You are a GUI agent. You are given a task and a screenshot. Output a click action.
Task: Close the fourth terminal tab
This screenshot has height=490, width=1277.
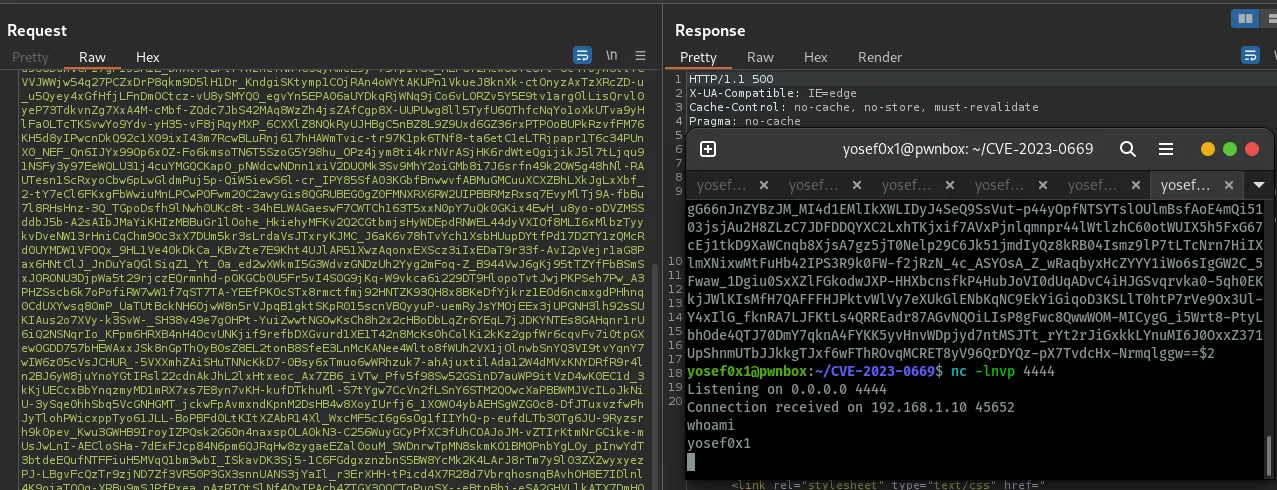pos(1043,185)
